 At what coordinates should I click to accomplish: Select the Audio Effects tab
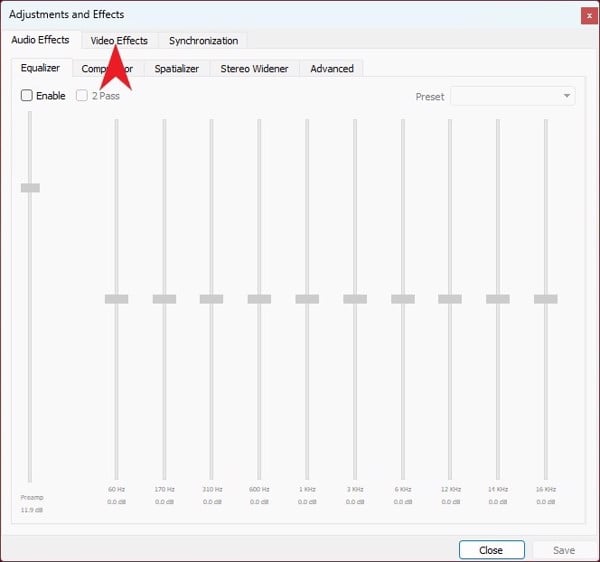(40, 40)
